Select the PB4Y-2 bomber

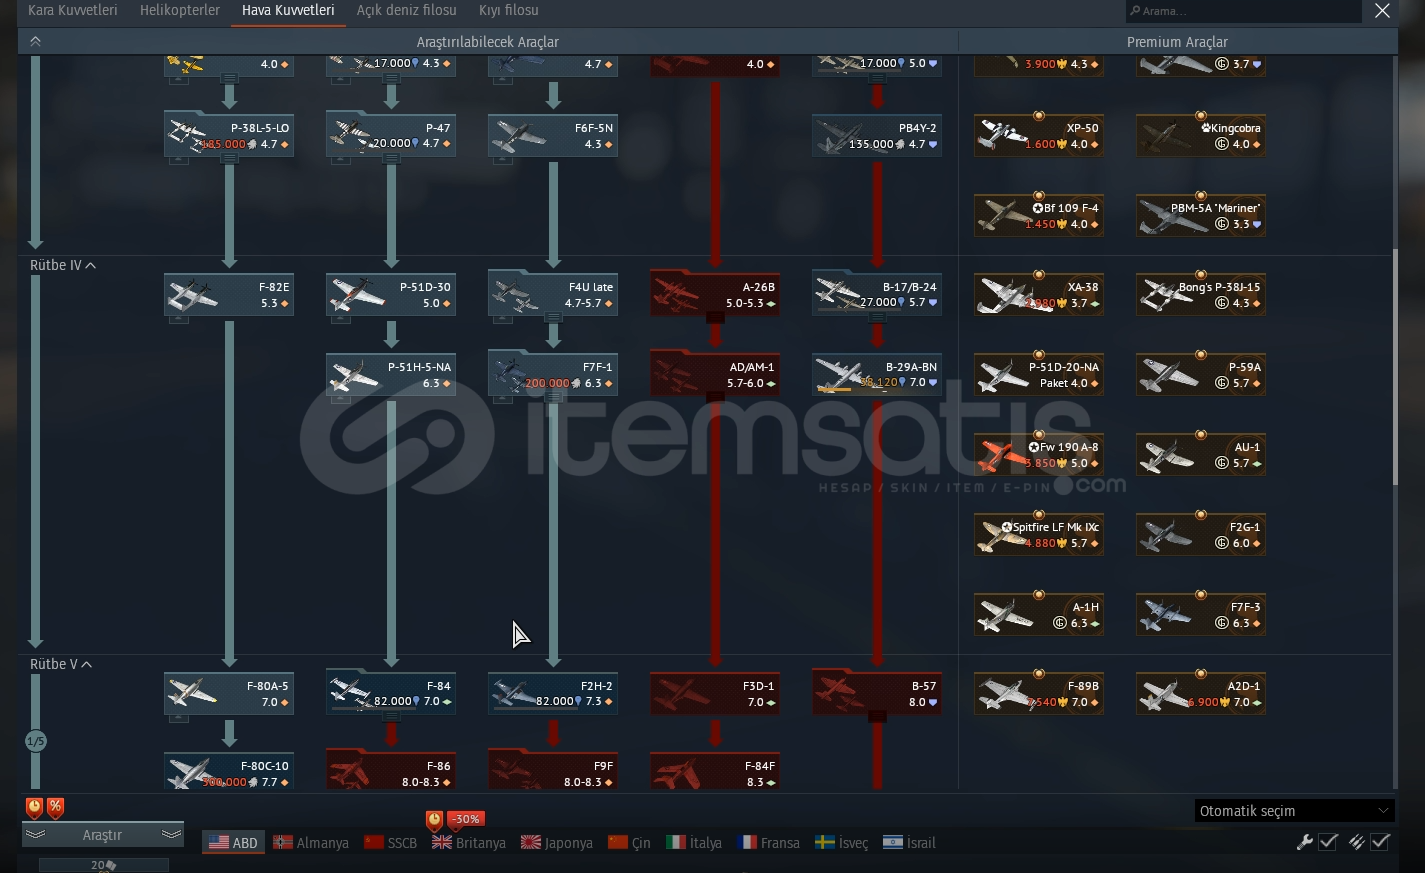click(x=877, y=136)
